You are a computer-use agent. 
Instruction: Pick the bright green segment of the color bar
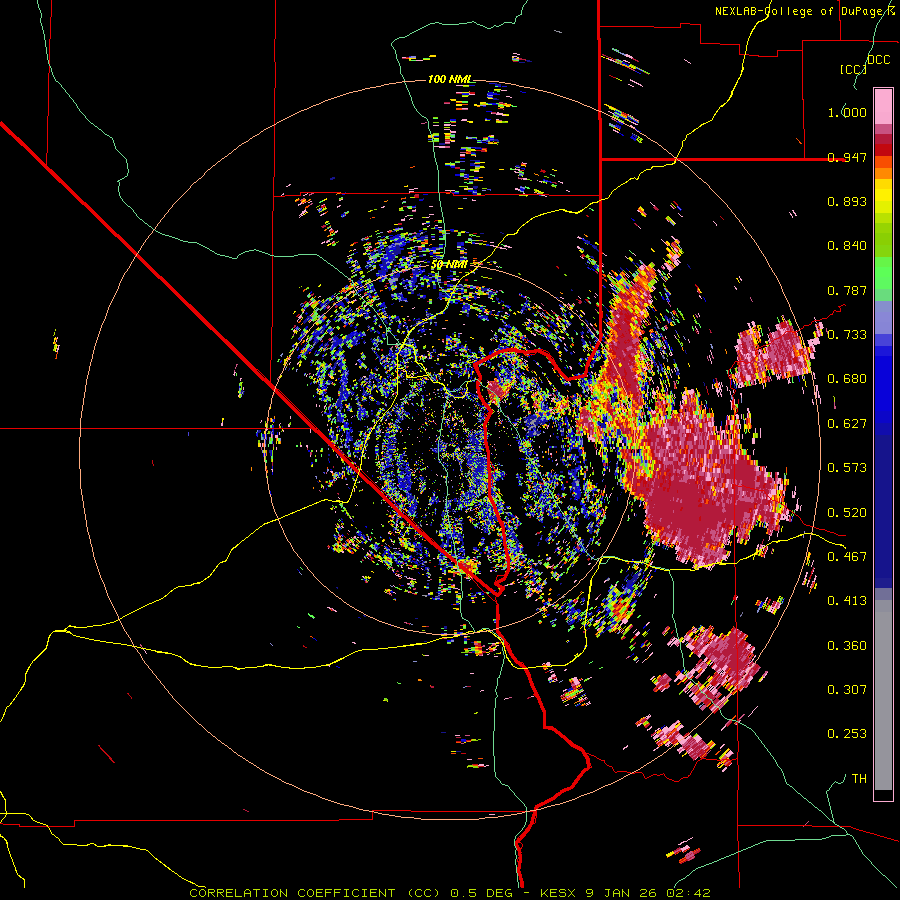(x=883, y=273)
